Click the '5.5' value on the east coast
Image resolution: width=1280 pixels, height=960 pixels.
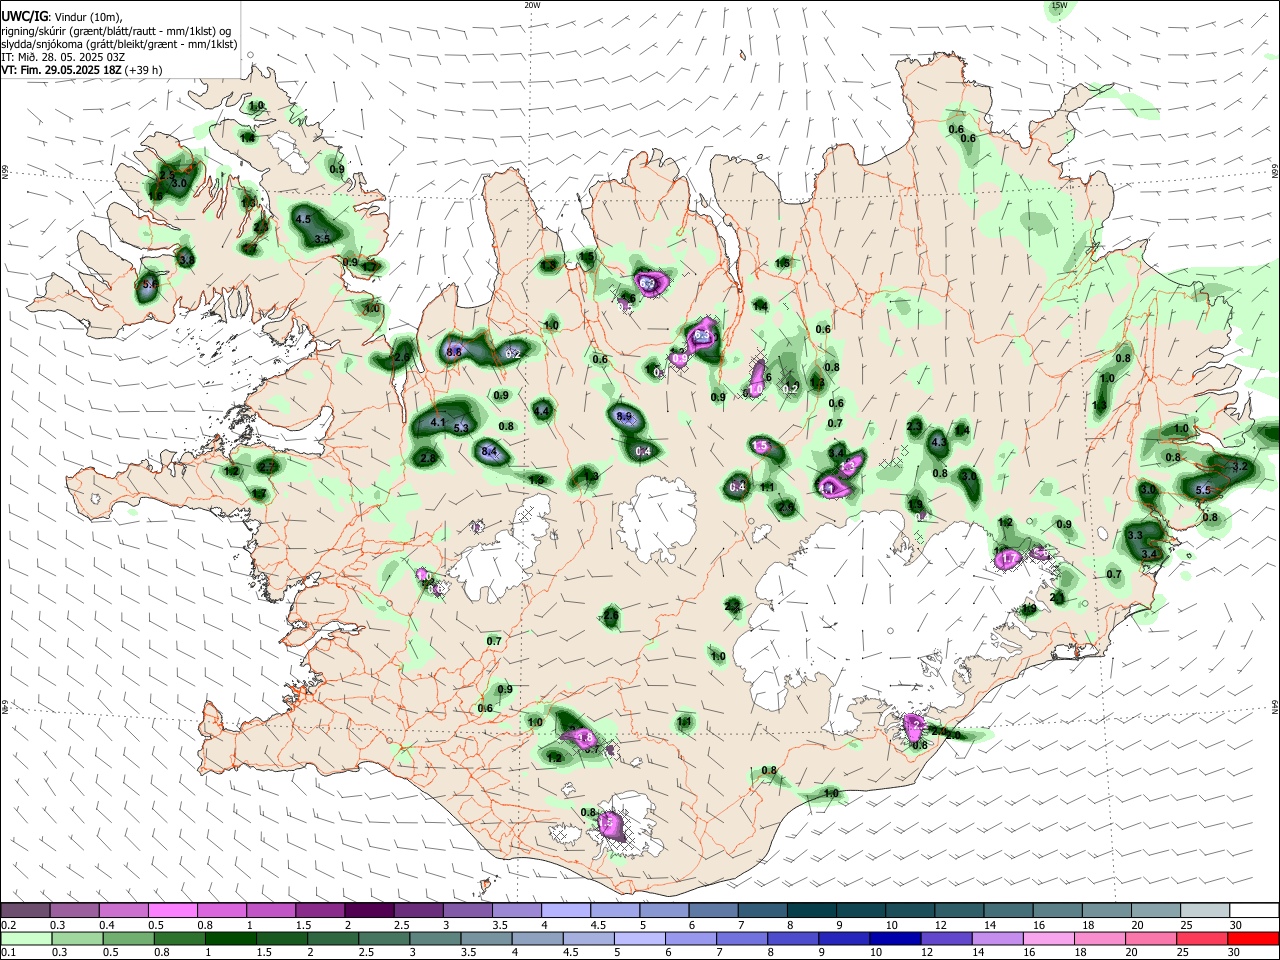1203,490
